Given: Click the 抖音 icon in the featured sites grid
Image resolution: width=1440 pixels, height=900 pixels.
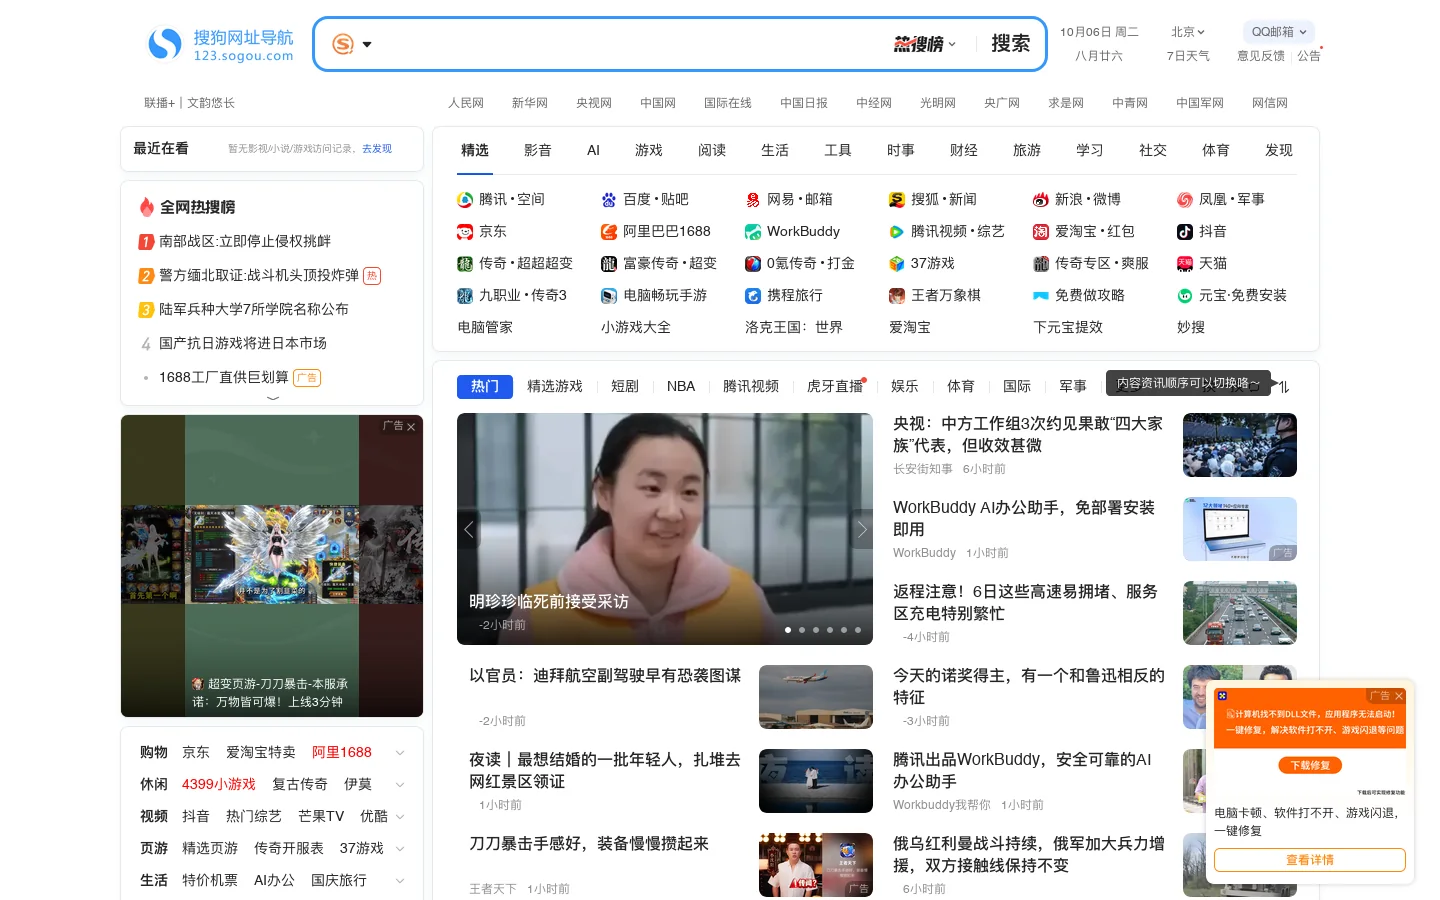Looking at the screenshot, I should 1185,232.
